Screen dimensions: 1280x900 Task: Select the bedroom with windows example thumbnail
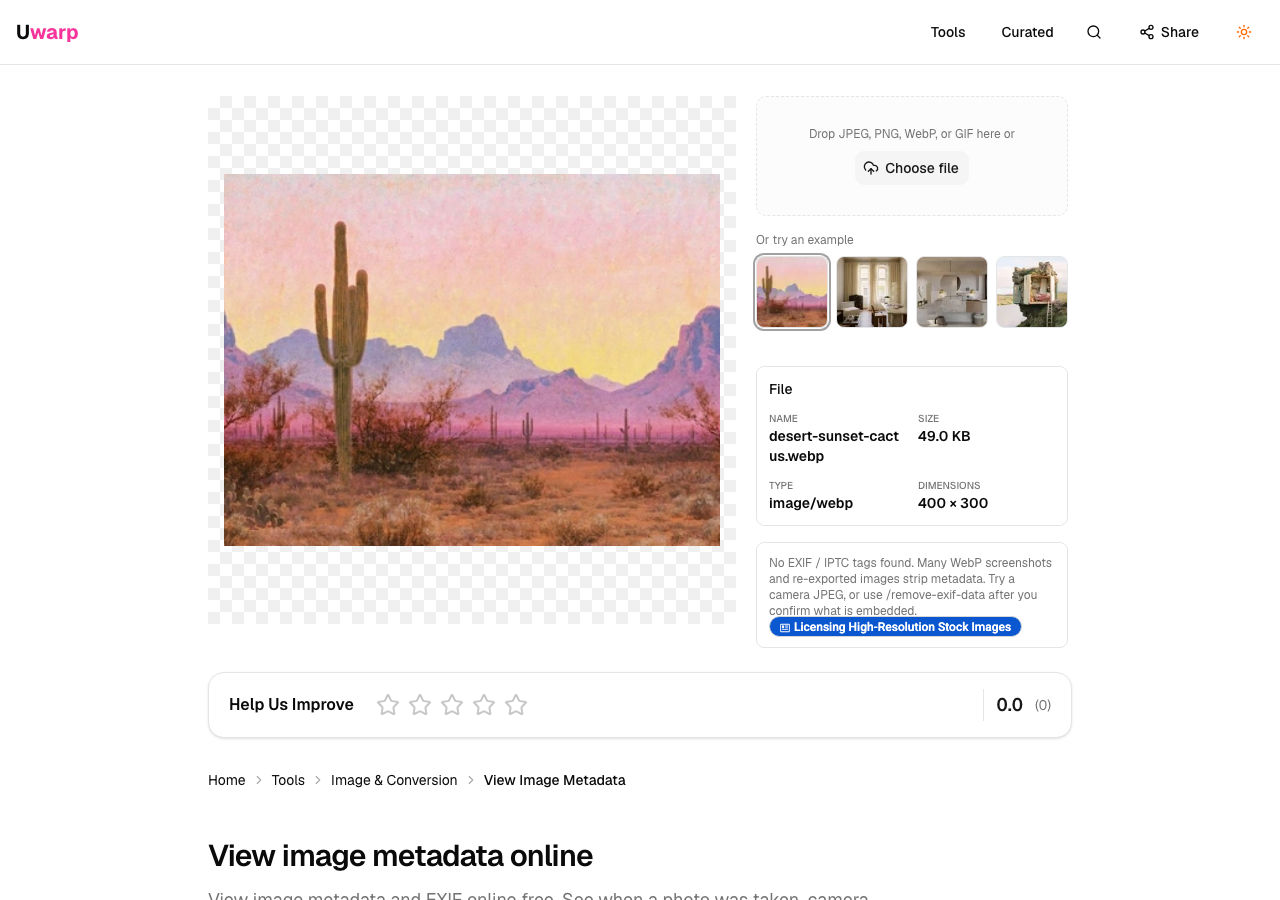point(872,292)
